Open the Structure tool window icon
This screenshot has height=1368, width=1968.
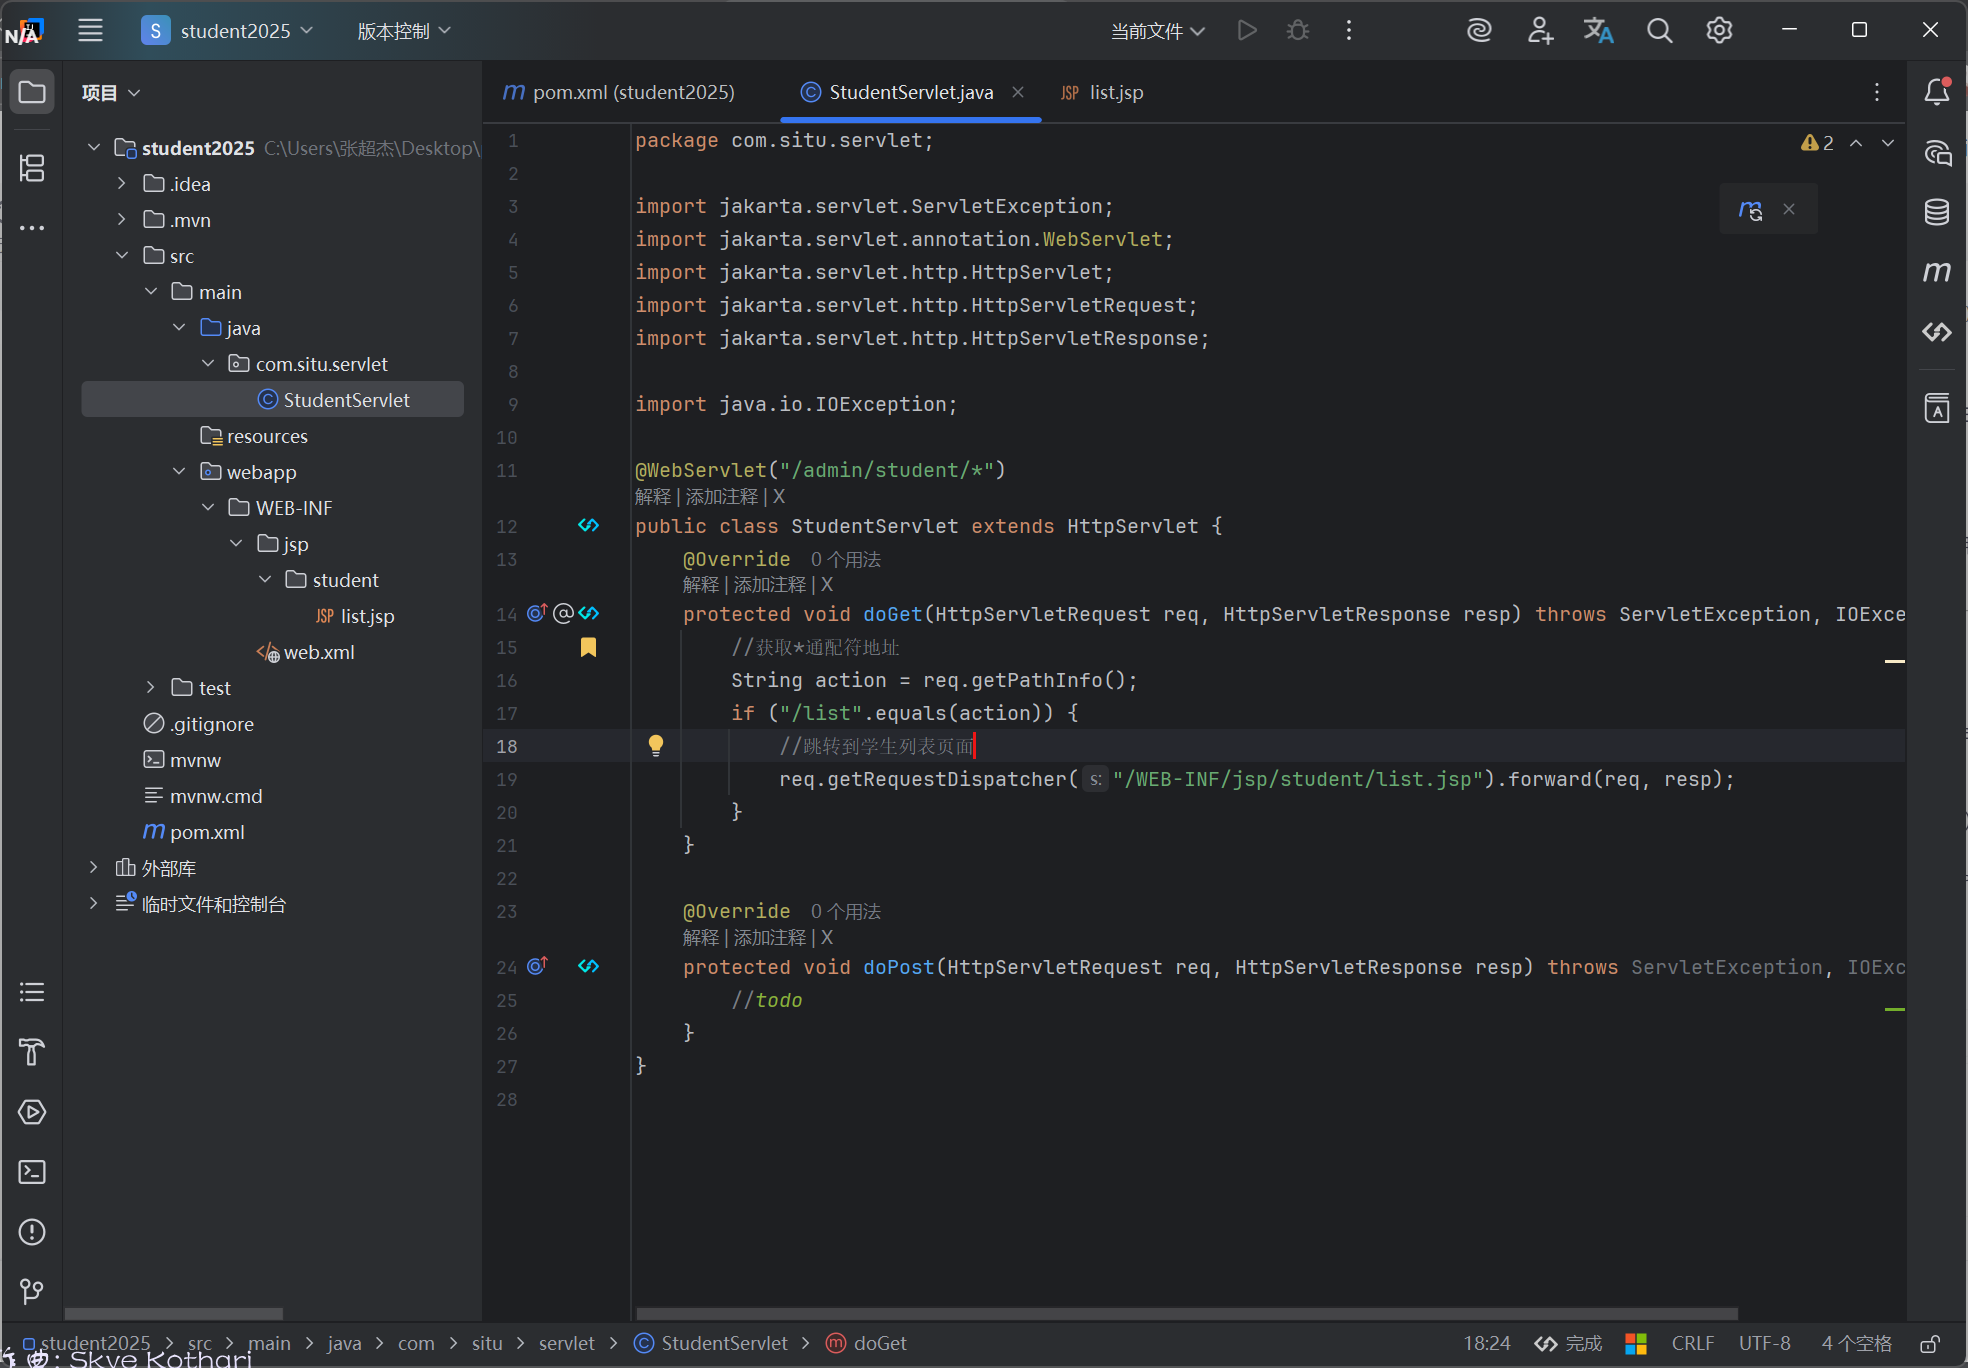(32, 168)
